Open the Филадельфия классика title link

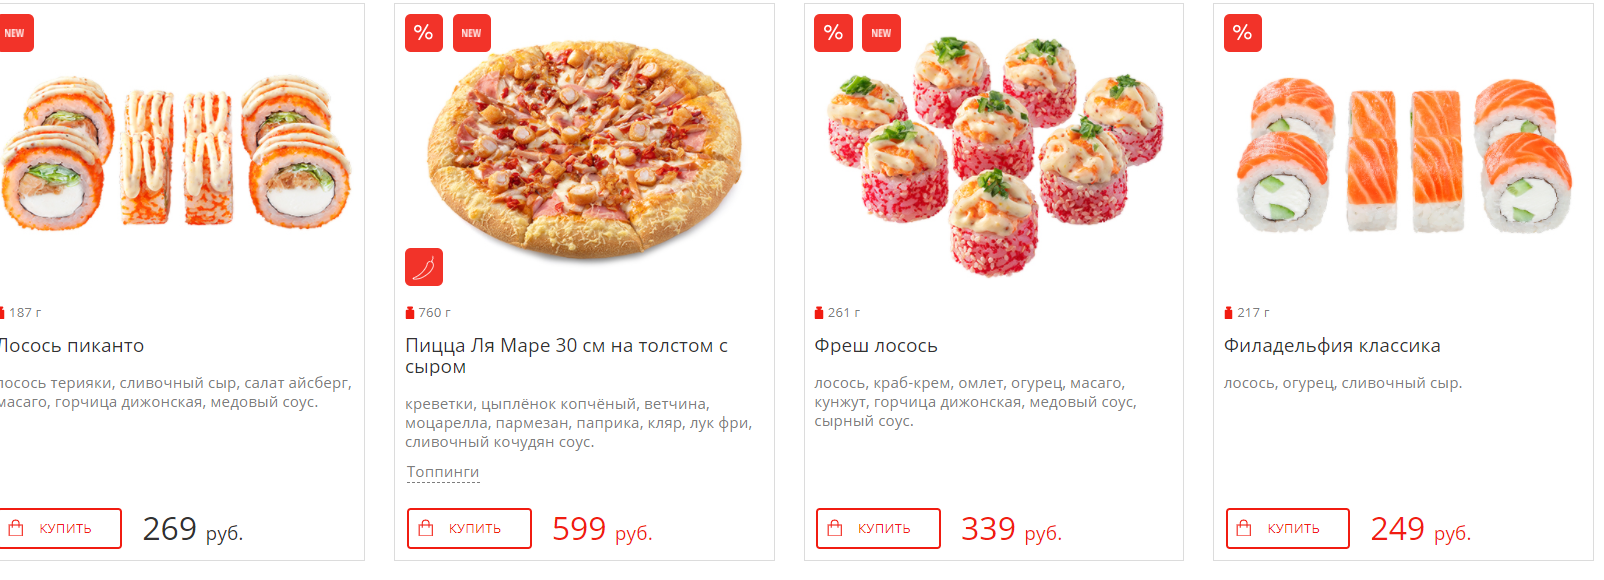coord(1331,346)
